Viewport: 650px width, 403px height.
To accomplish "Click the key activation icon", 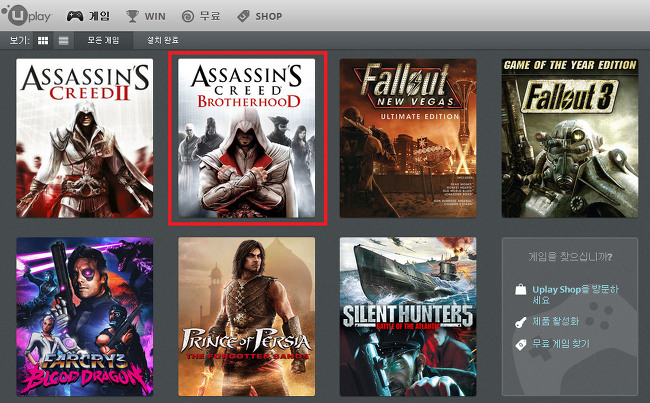I will [521, 322].
